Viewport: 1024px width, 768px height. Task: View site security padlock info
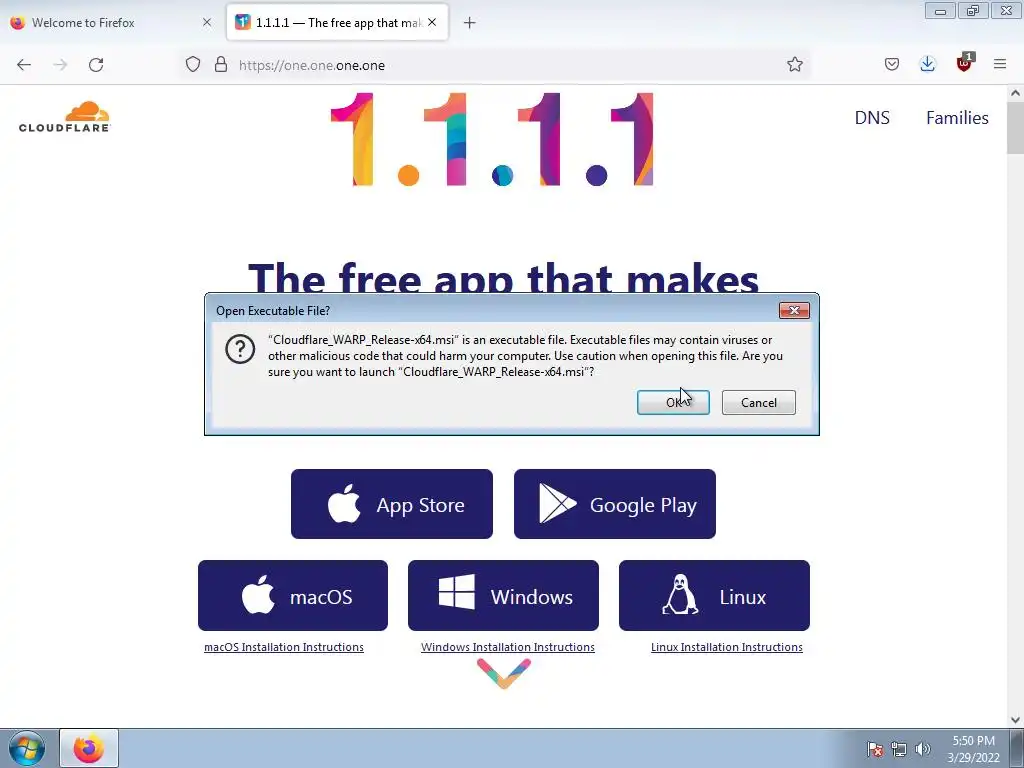point(221,65)
